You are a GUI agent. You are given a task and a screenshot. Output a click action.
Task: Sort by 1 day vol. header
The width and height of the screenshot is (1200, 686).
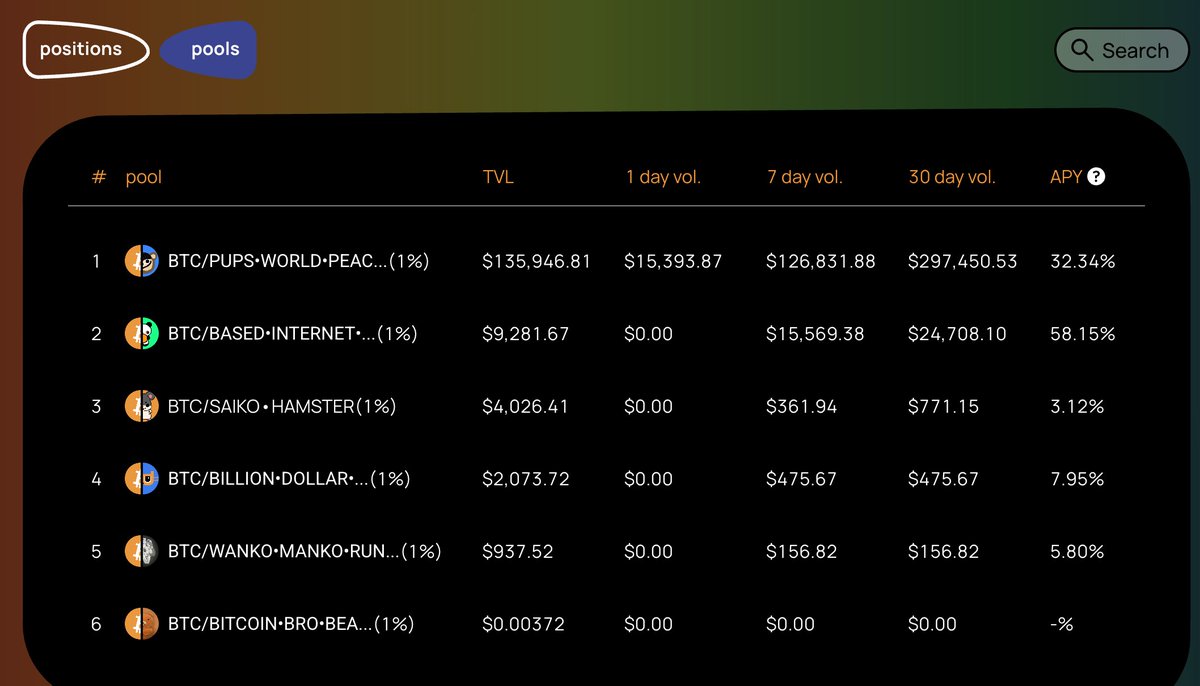click(x=663, y=177)
